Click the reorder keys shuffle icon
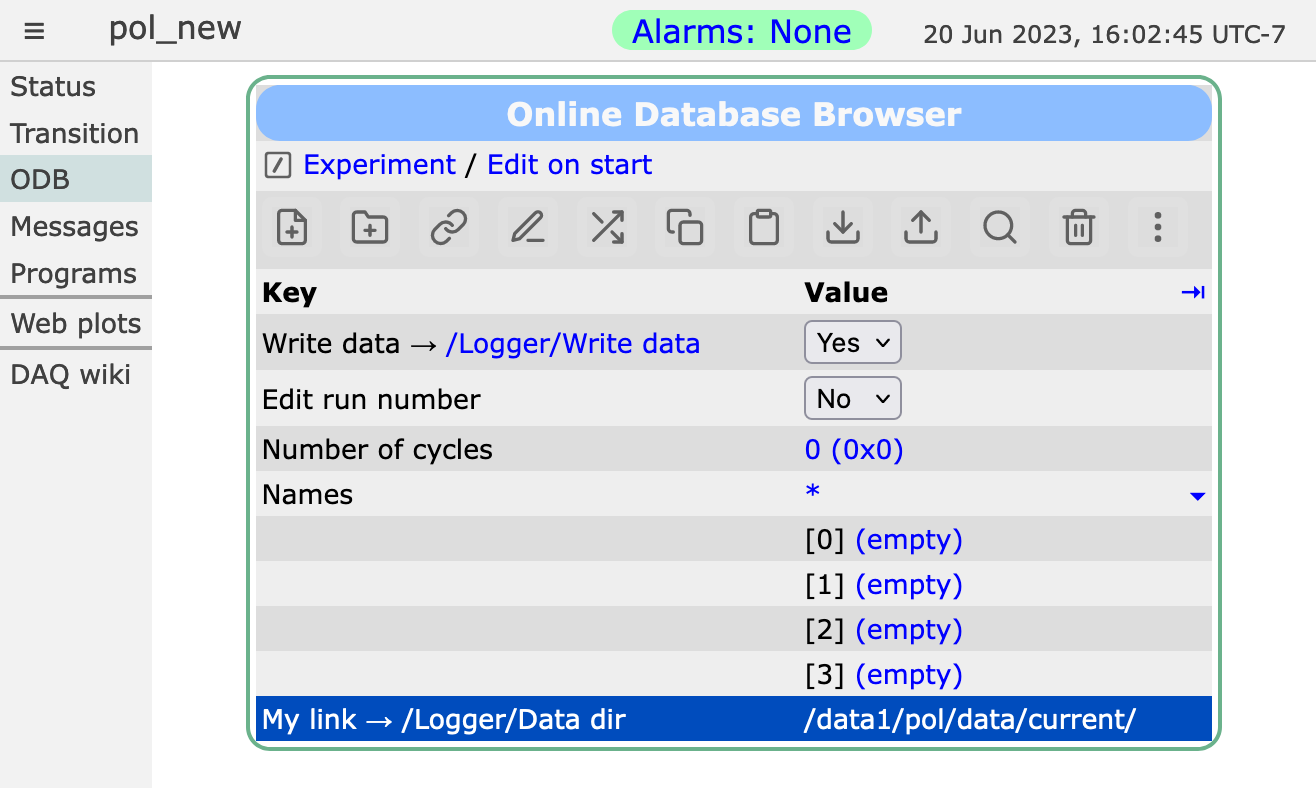This screenshot has width=1316, height=788. [607, 228]
